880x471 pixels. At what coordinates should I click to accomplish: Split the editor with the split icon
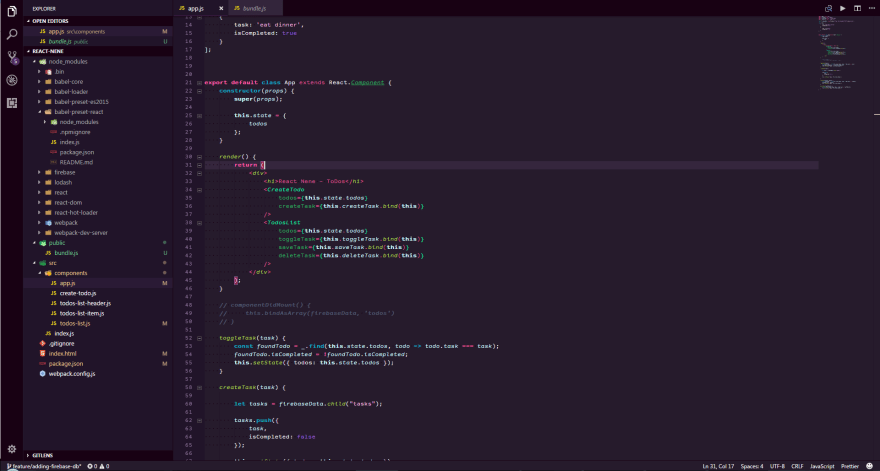[857, 8]
